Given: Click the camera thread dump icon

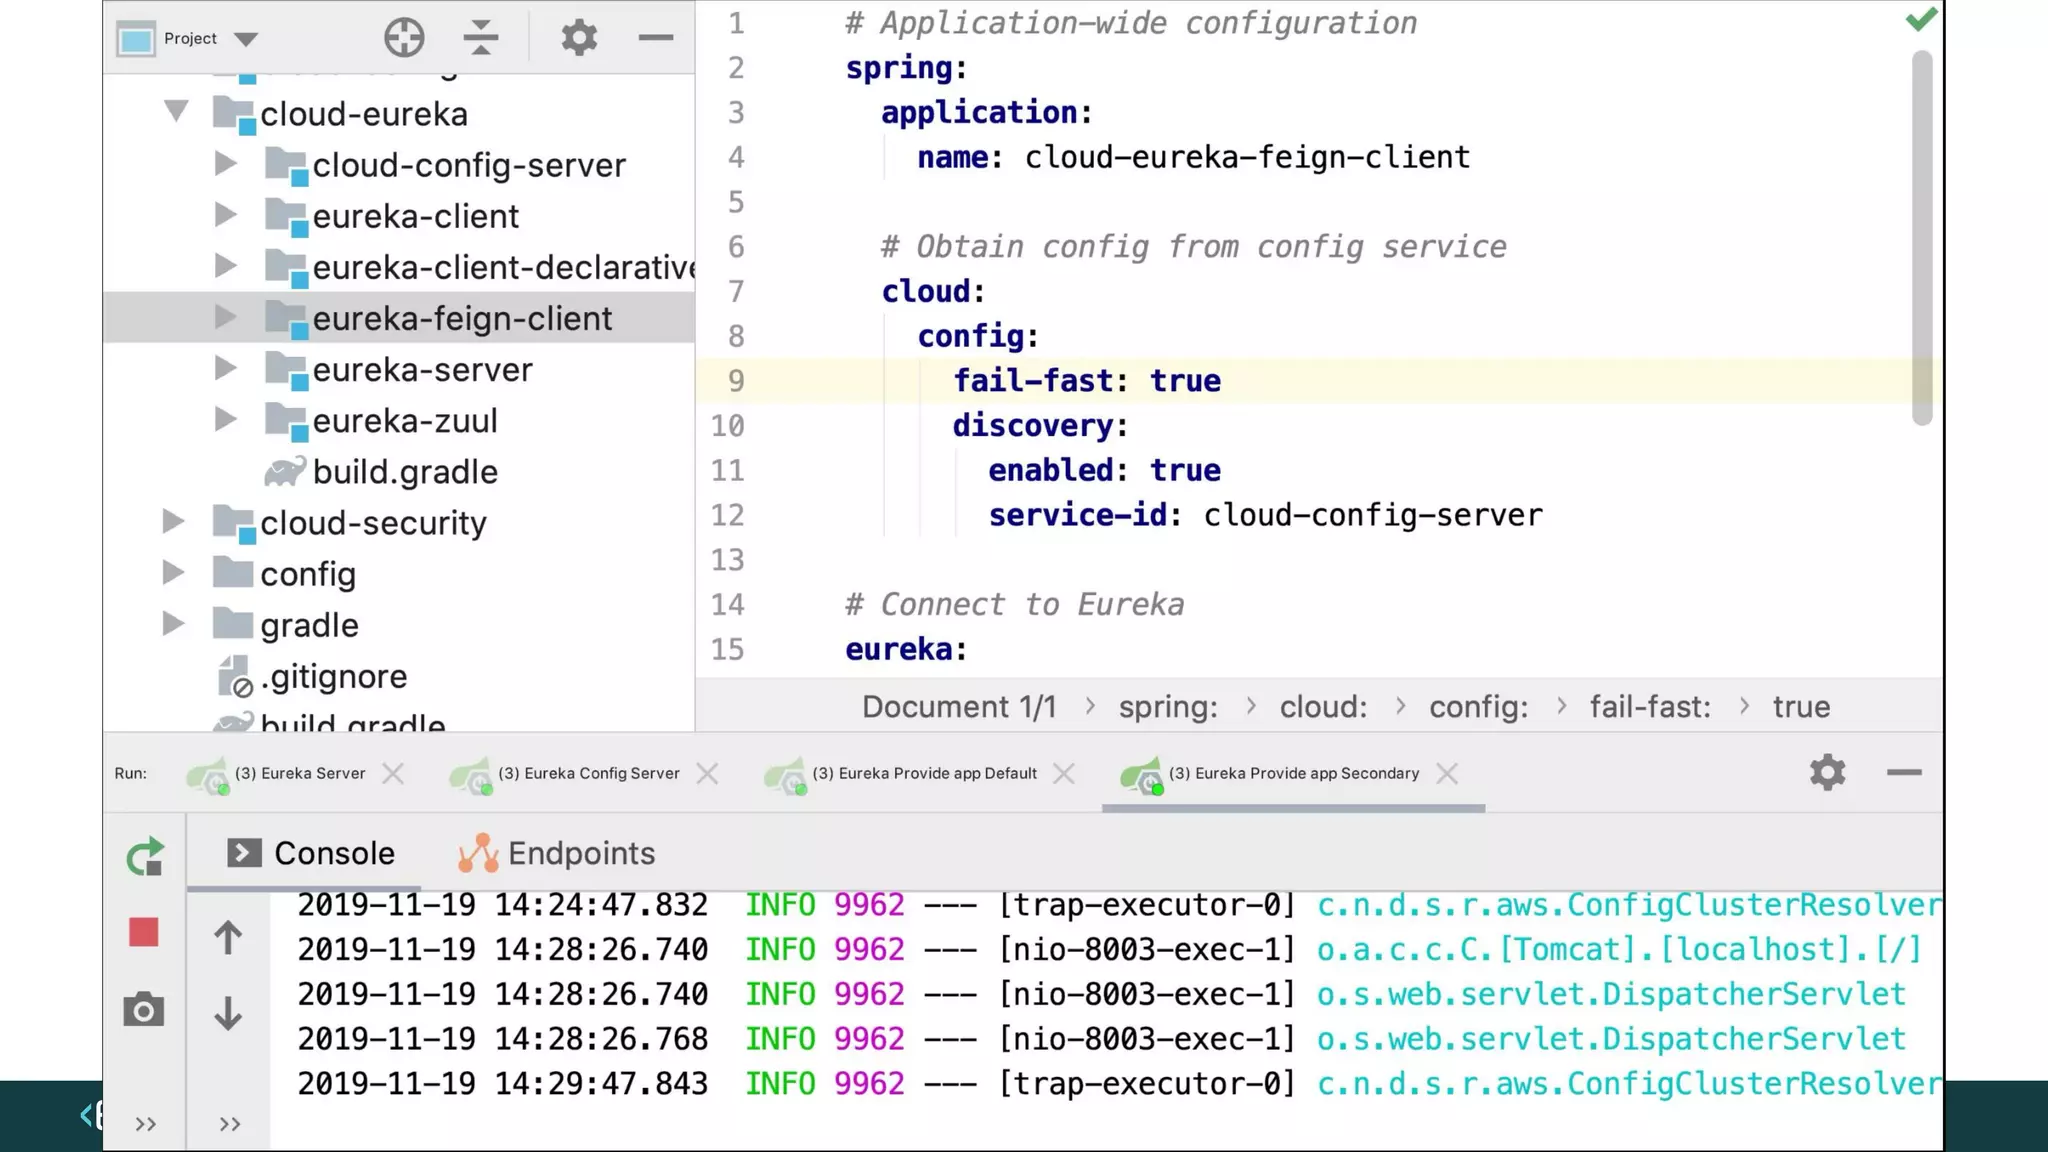Looking at the screenshot, I should pyautogui.click(x=144, y=1010).
